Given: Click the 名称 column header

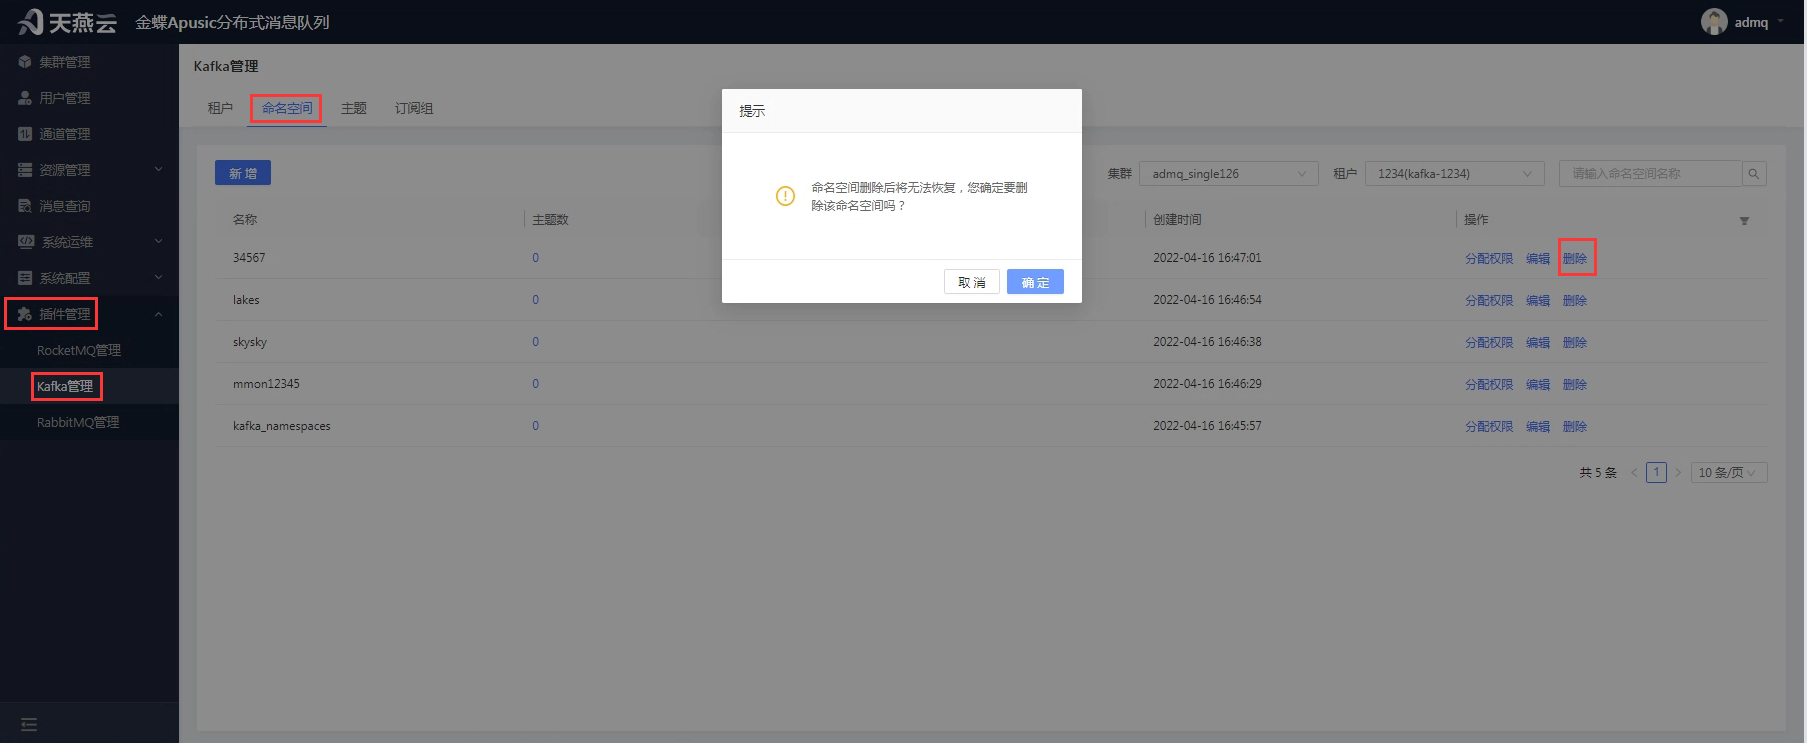Looking at the screenshot, I should click(x=245, y=220).
